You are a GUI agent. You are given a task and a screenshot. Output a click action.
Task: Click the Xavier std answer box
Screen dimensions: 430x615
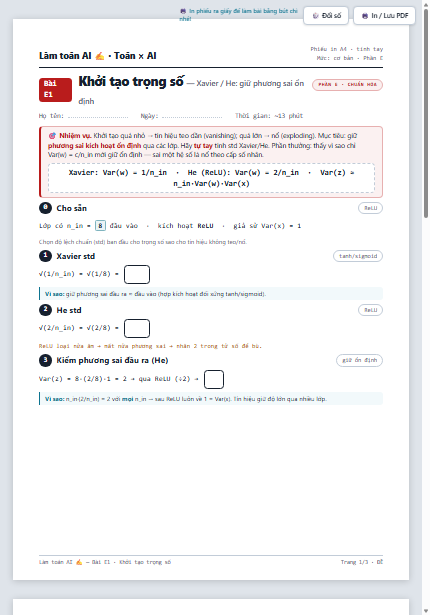(137, 274)
